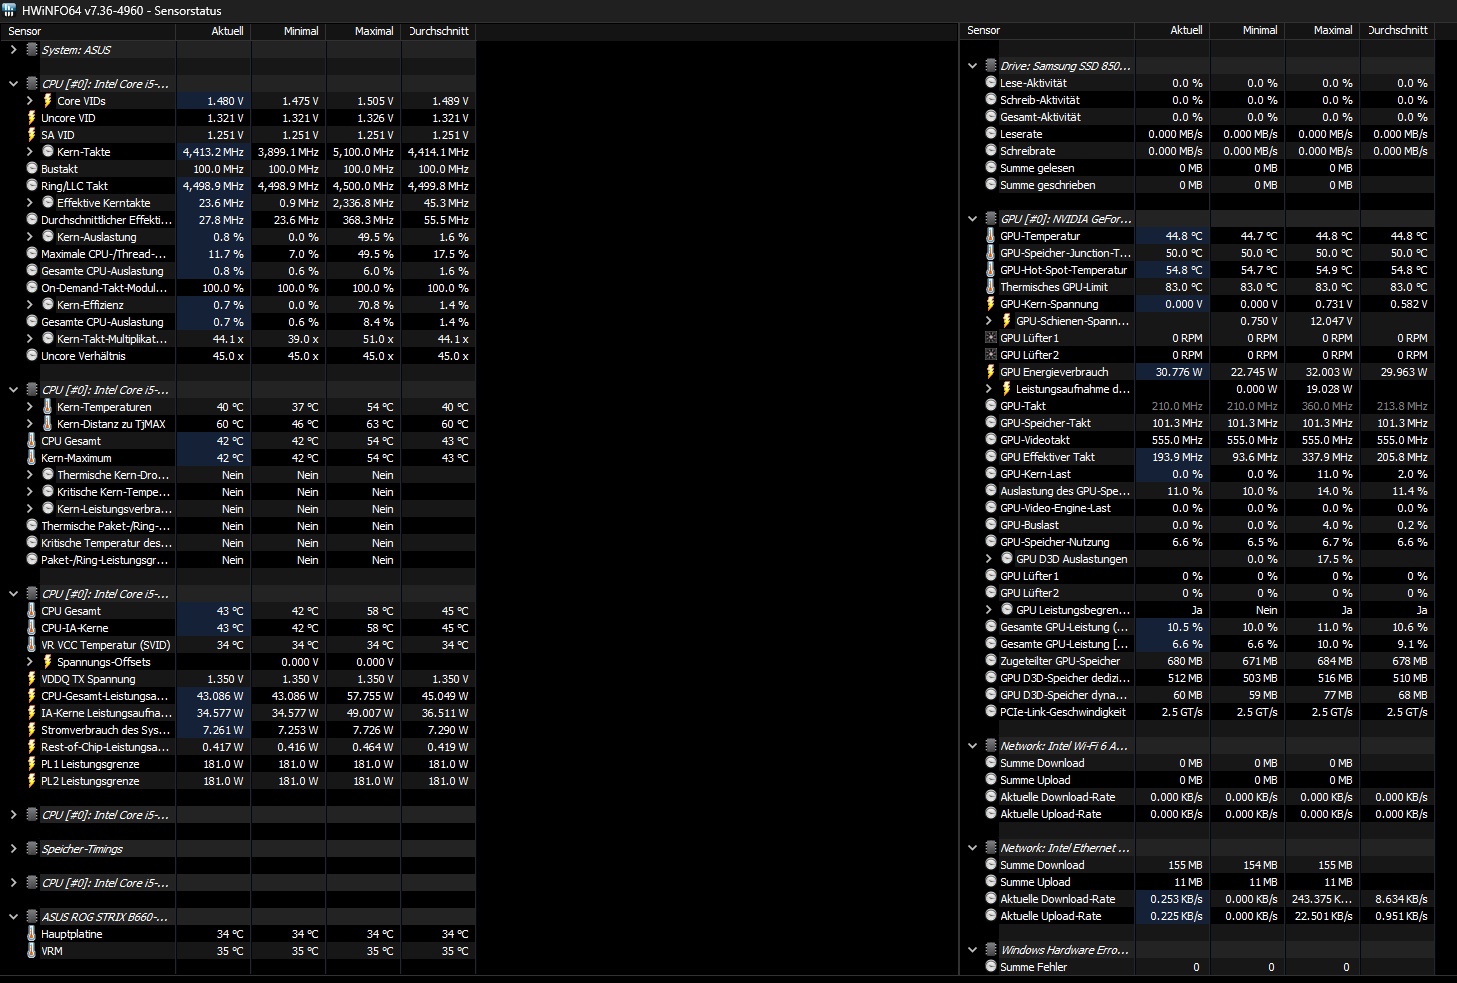
Task: Click the lightning icon of Uncore VID
Action: [x=31, y=118]
